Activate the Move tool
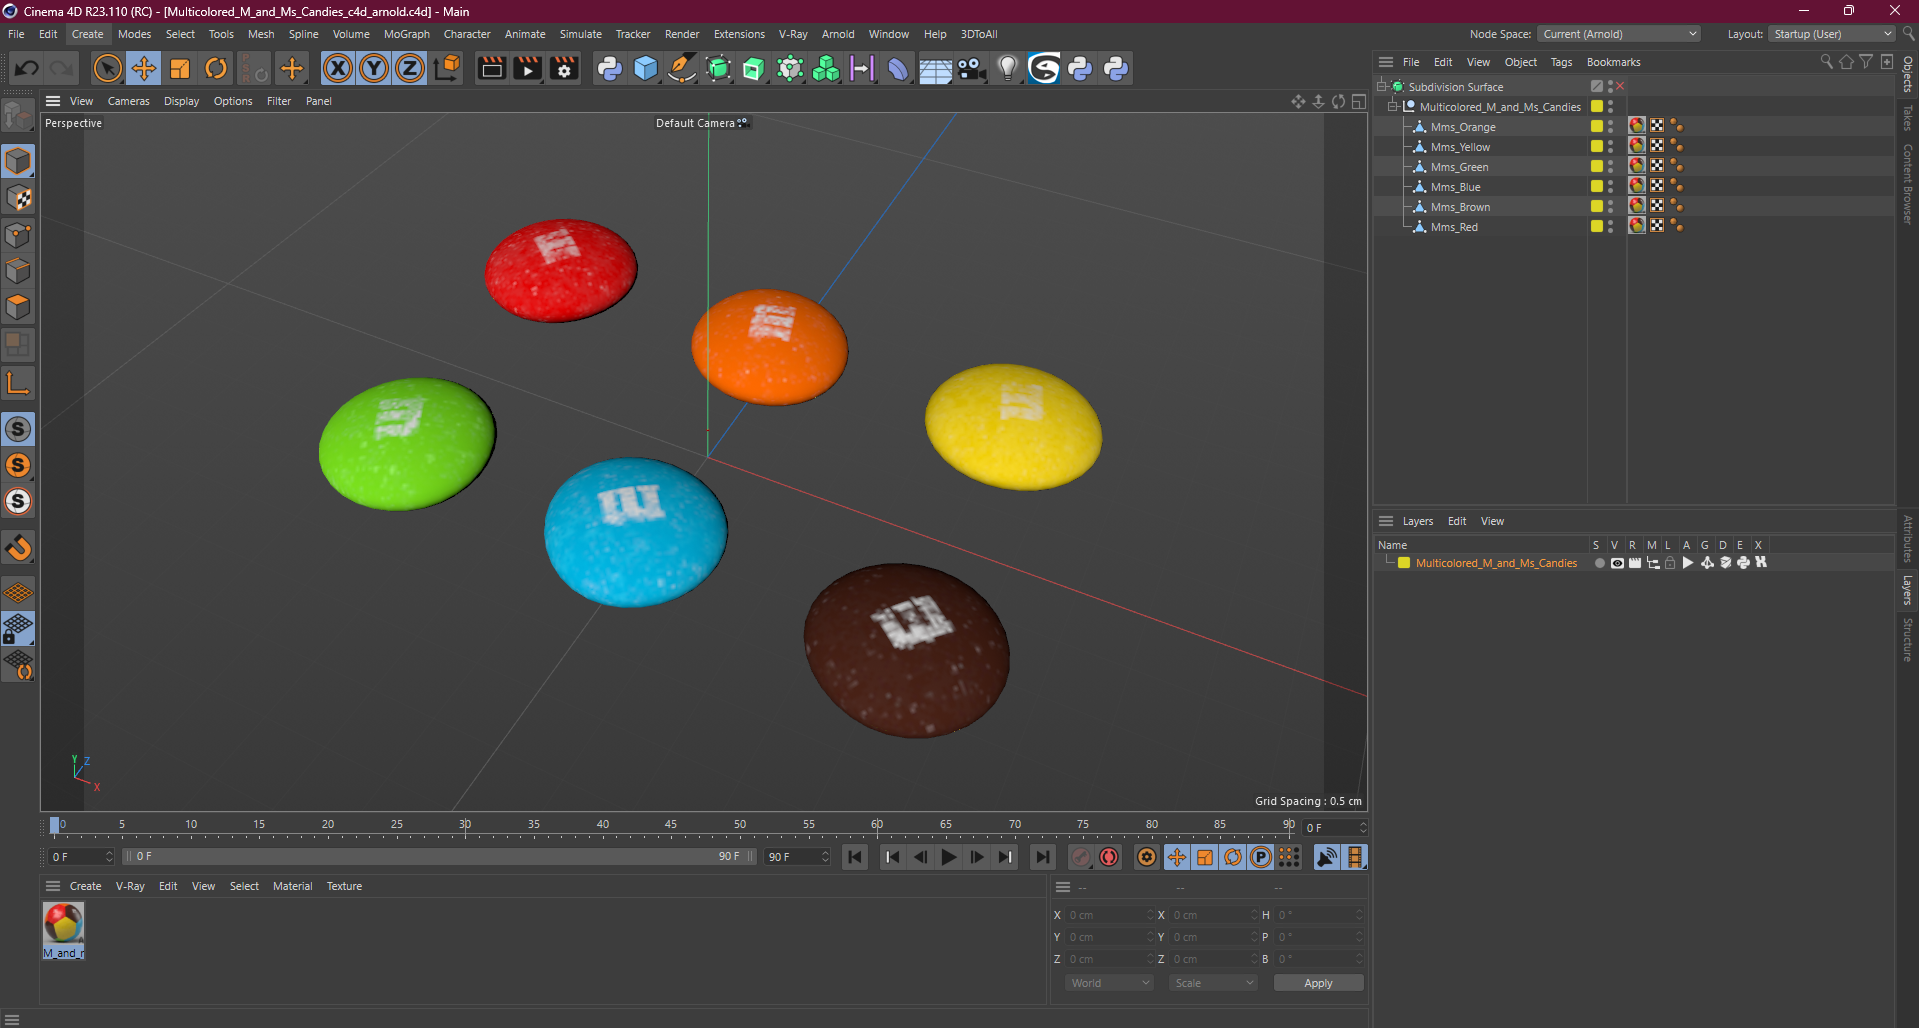This screenshot has height=1028, width=1919. pos(144,68)
